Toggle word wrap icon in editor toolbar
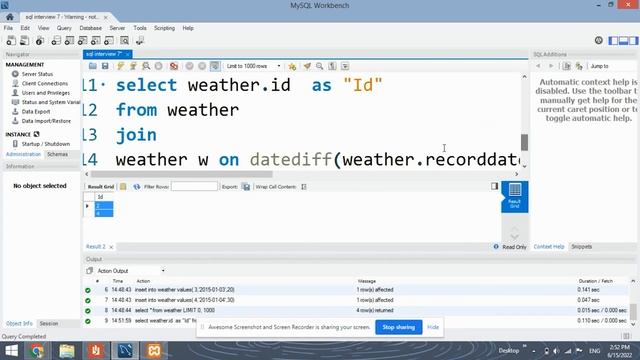640x360 pixels. (345, 66)
